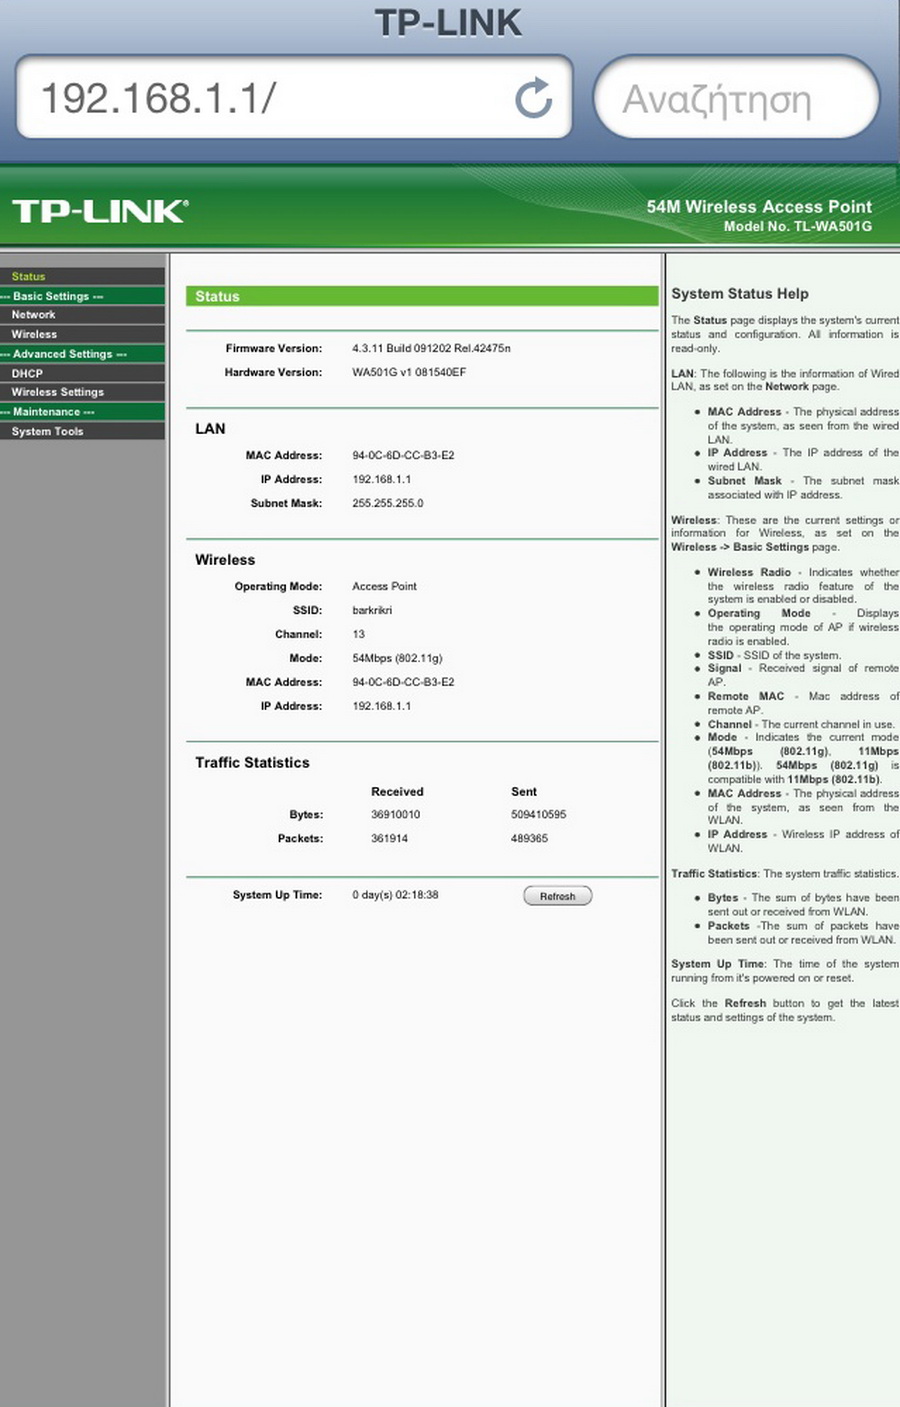This screenshot has height=1407, width=900.
Task: Open the Status menu item
Action: pos(82,276)
